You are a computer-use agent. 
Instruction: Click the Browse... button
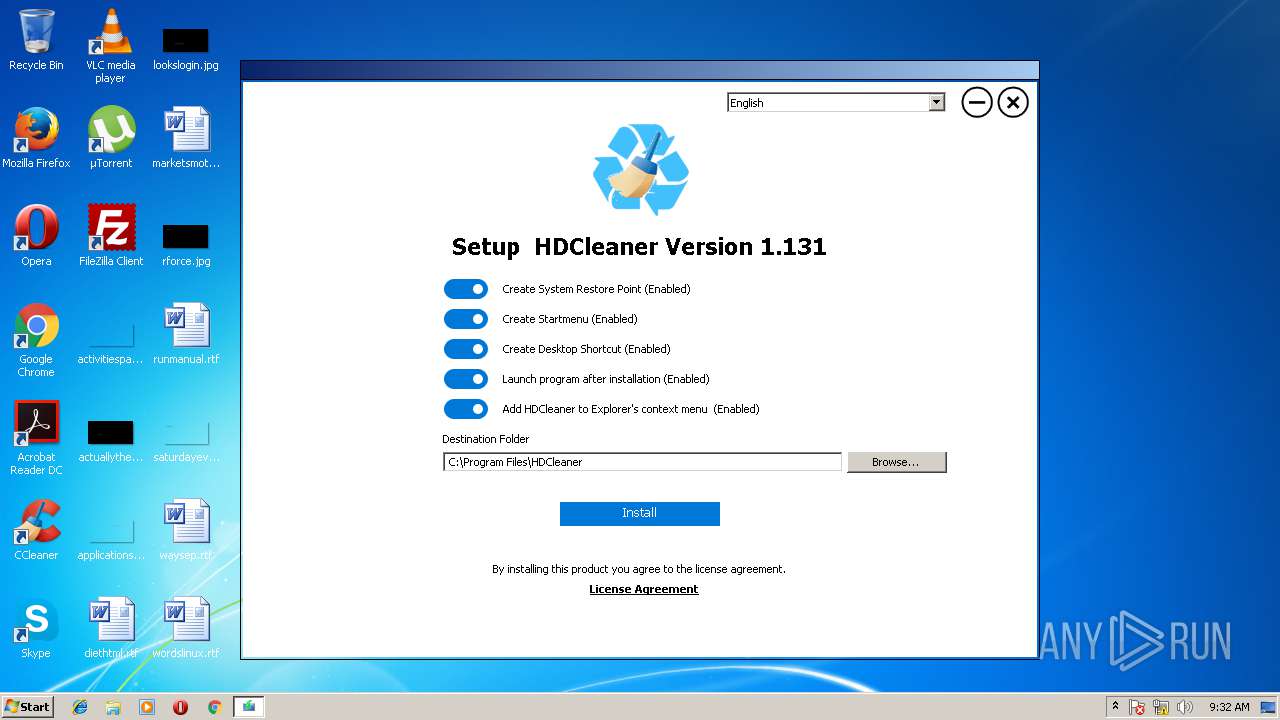(896, 462)
